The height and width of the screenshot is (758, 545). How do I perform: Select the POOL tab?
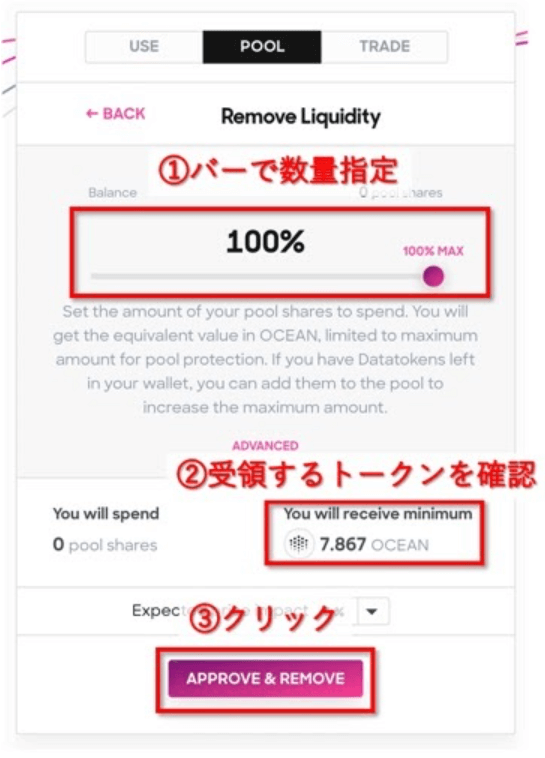coord(262,46)
